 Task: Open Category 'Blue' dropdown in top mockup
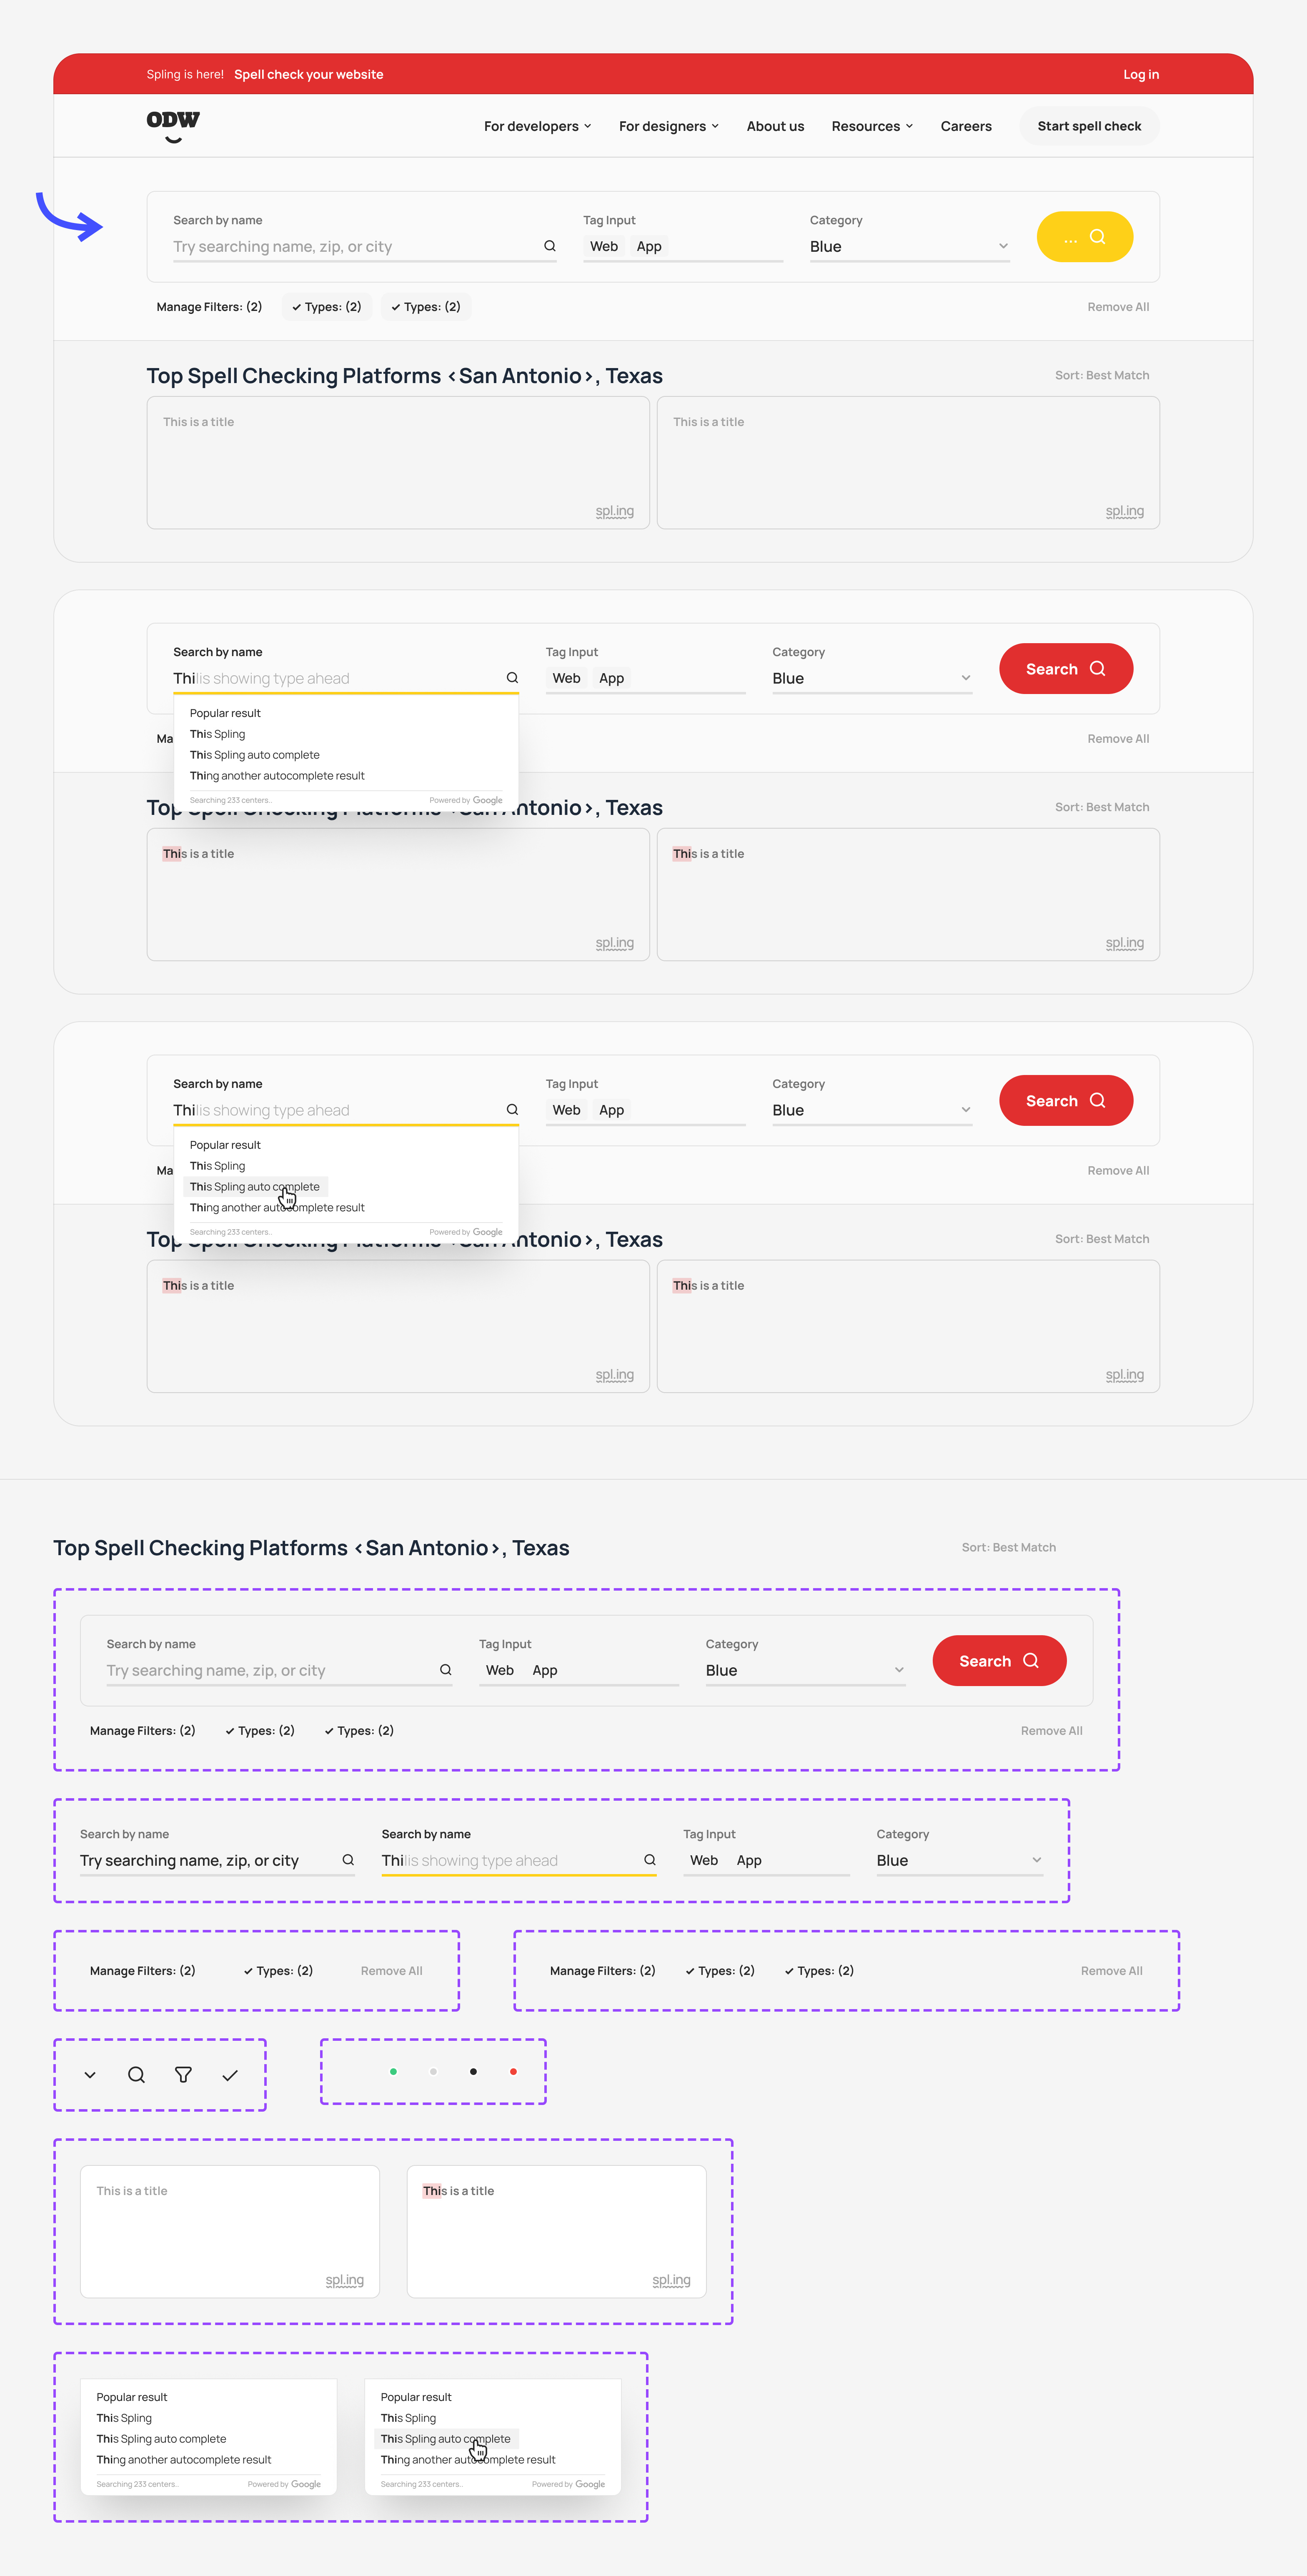point(910,247)
